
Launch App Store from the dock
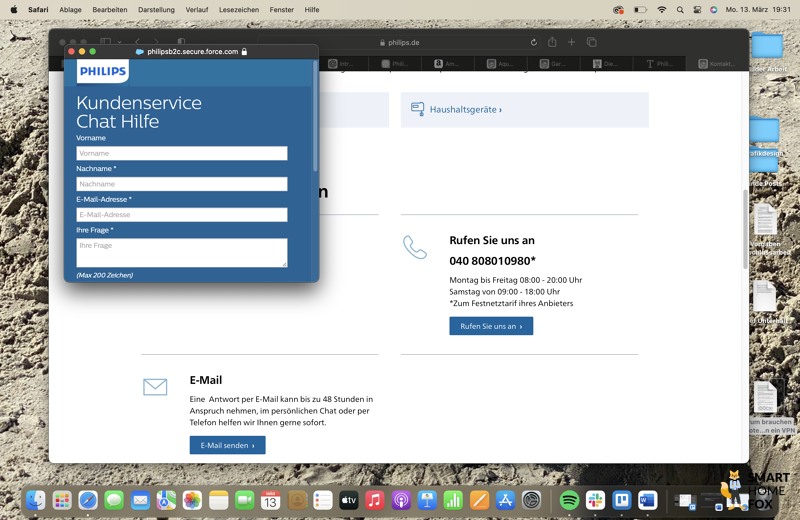tap(505, 500)
